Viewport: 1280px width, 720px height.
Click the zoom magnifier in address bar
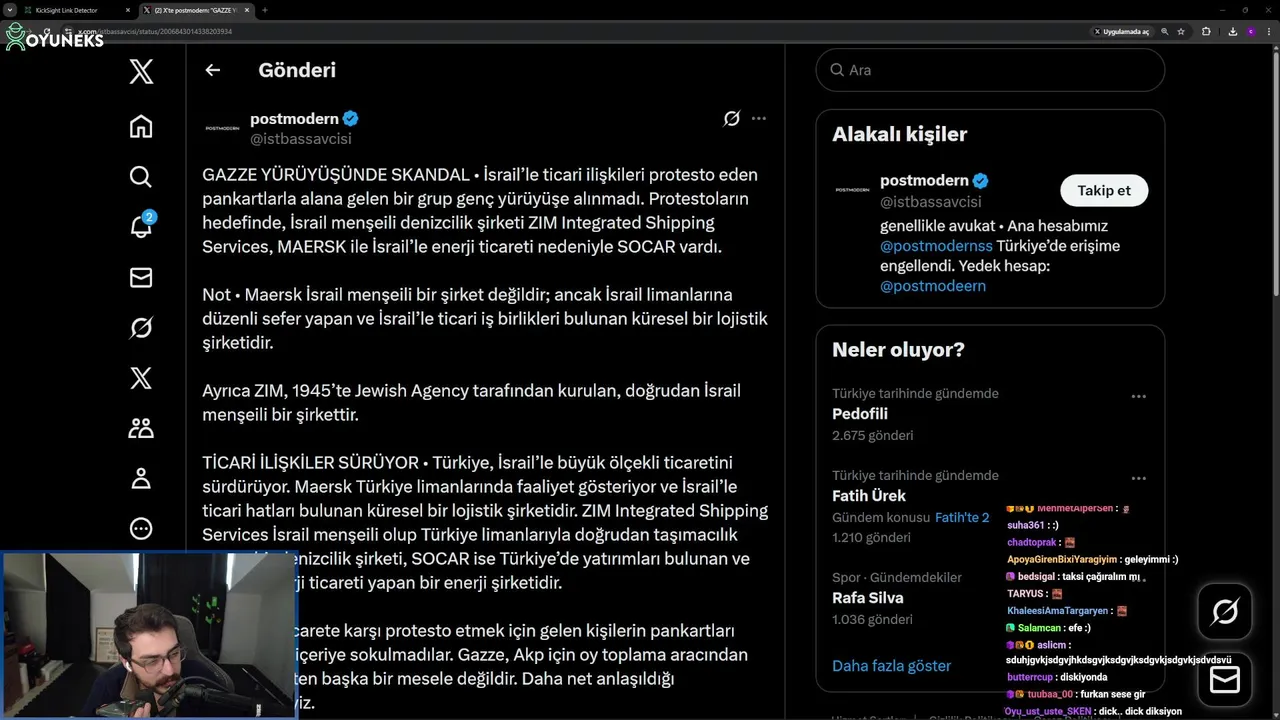[x=1165, y=32]
